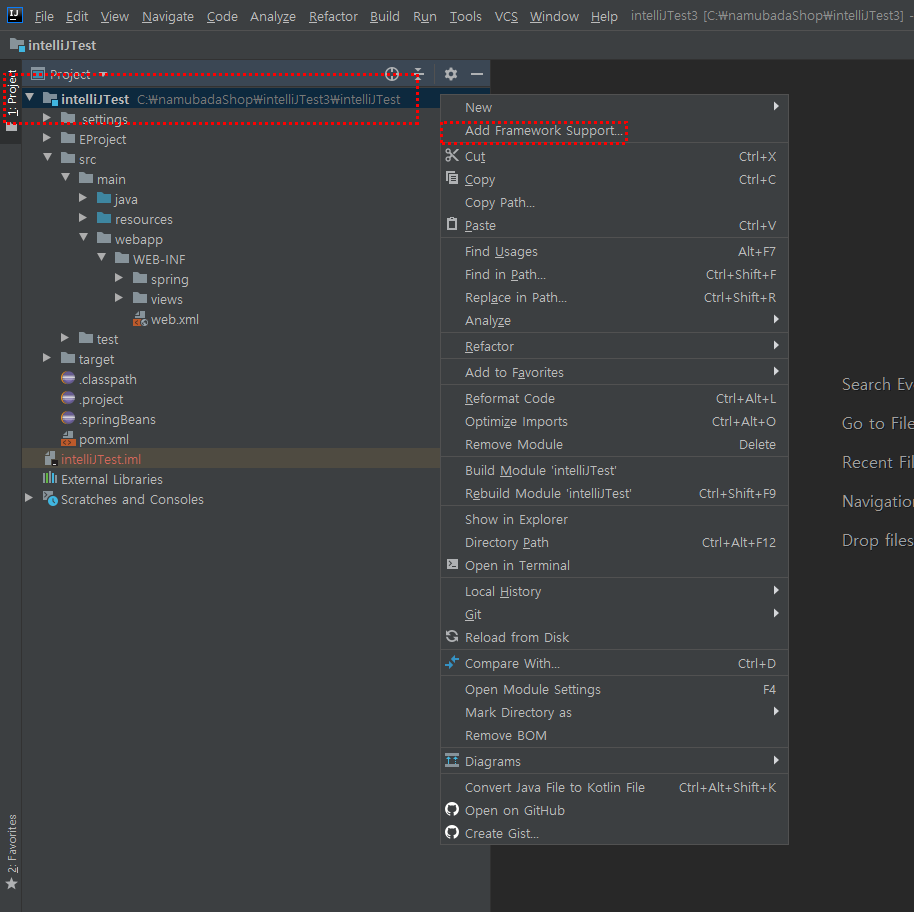
Task: Select Show in Explorer
Action: pyautogui.click(x=614, y=519)
